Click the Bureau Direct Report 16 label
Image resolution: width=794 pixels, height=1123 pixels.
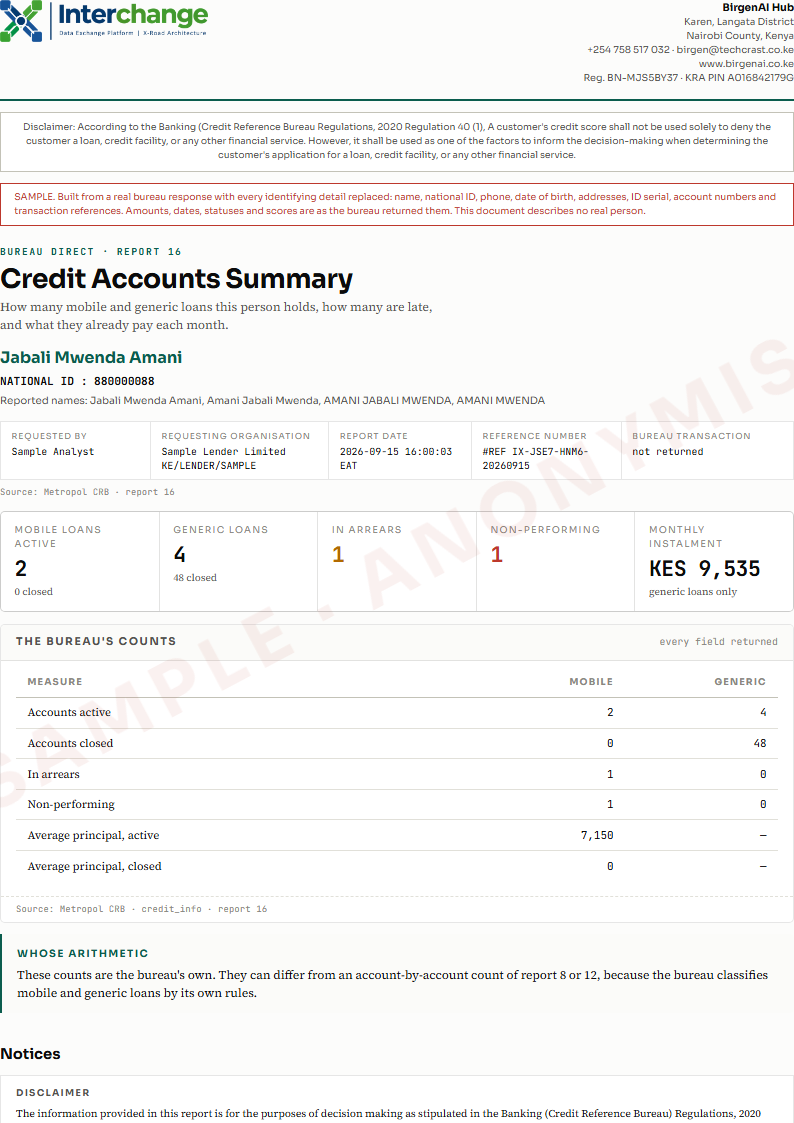point(91,251)
